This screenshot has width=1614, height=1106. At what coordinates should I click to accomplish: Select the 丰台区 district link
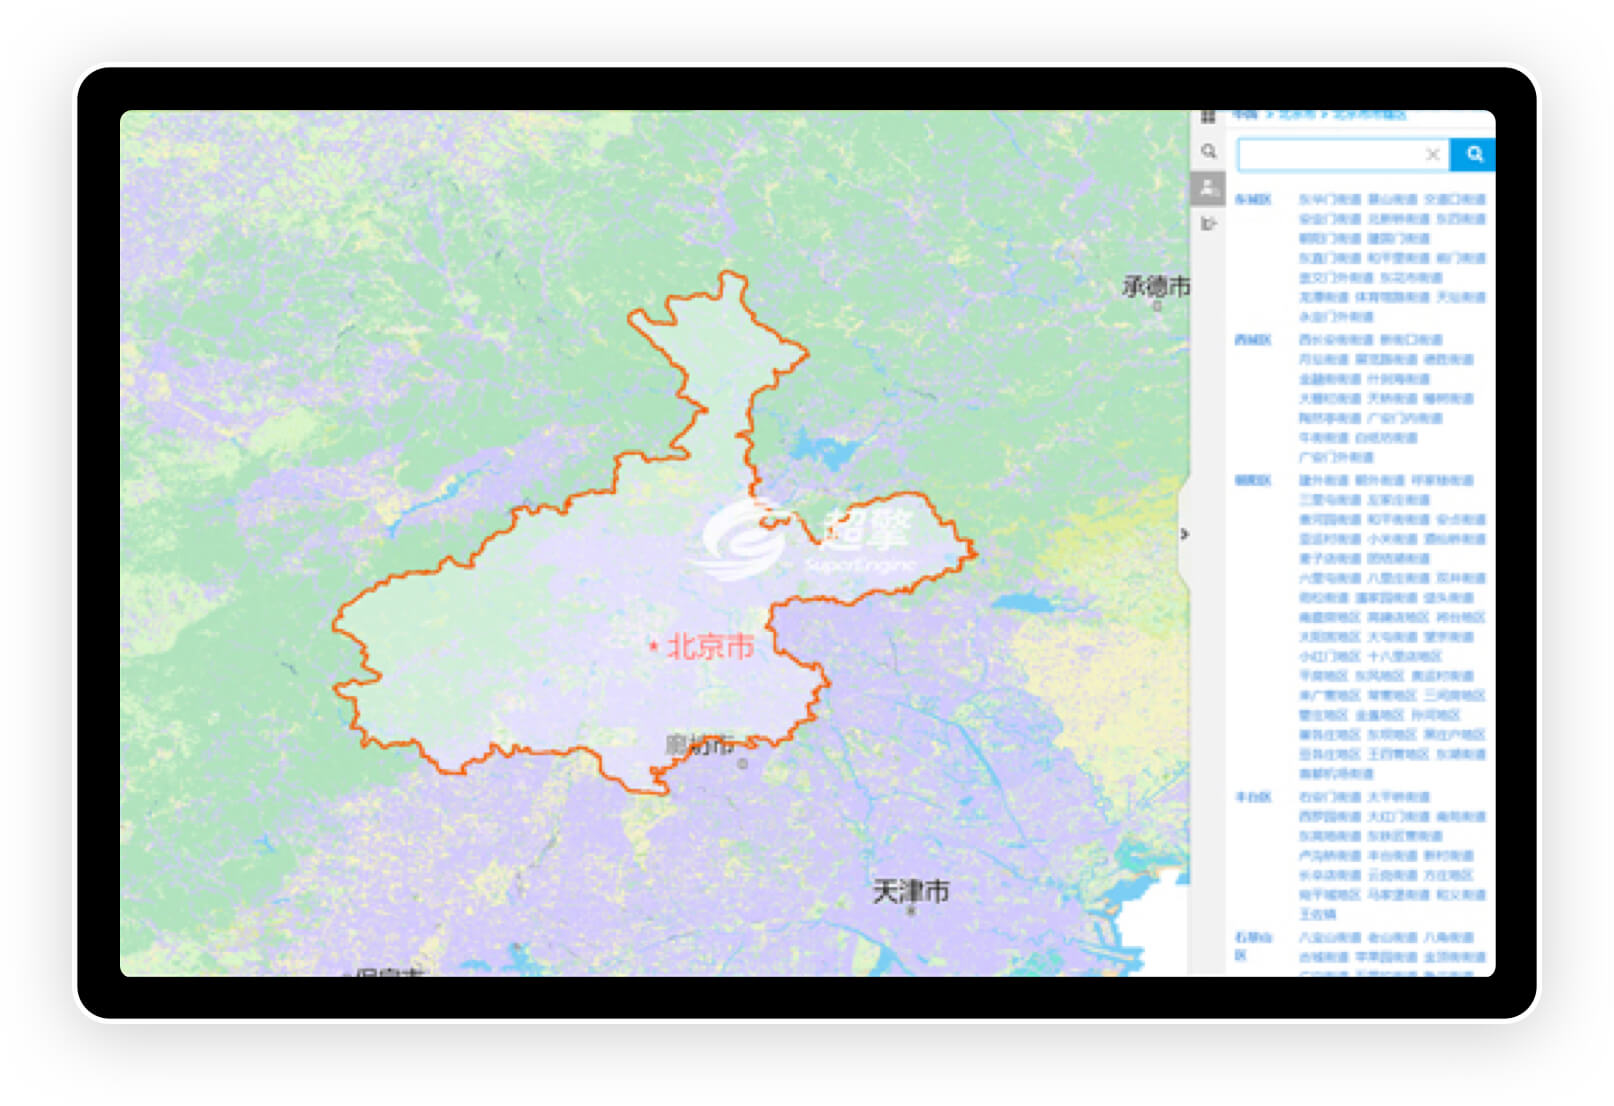(1252, 797)
